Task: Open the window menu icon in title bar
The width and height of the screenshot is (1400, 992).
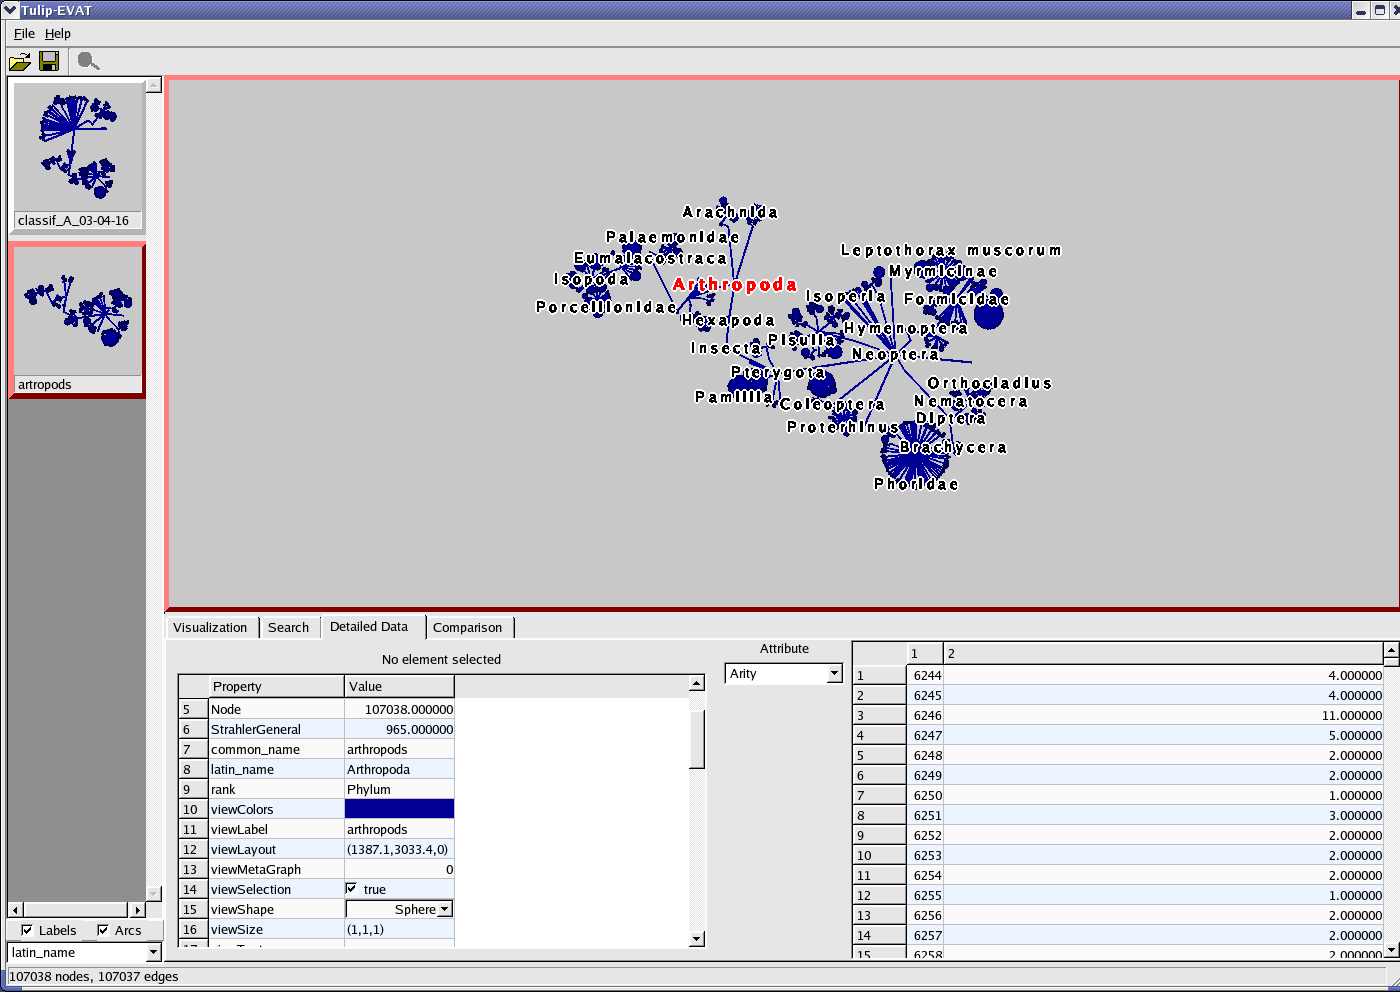Action: (10, 10)
